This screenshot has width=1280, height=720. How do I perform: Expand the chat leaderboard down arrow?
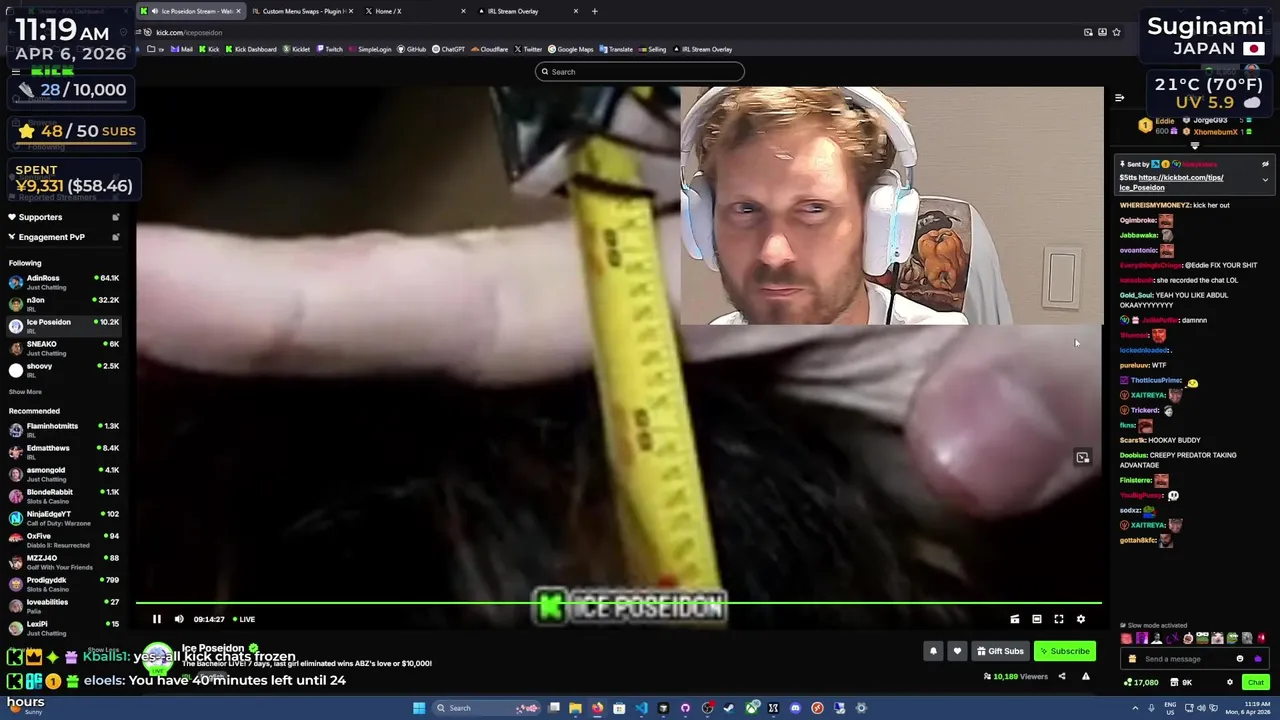coord(1194,146)
